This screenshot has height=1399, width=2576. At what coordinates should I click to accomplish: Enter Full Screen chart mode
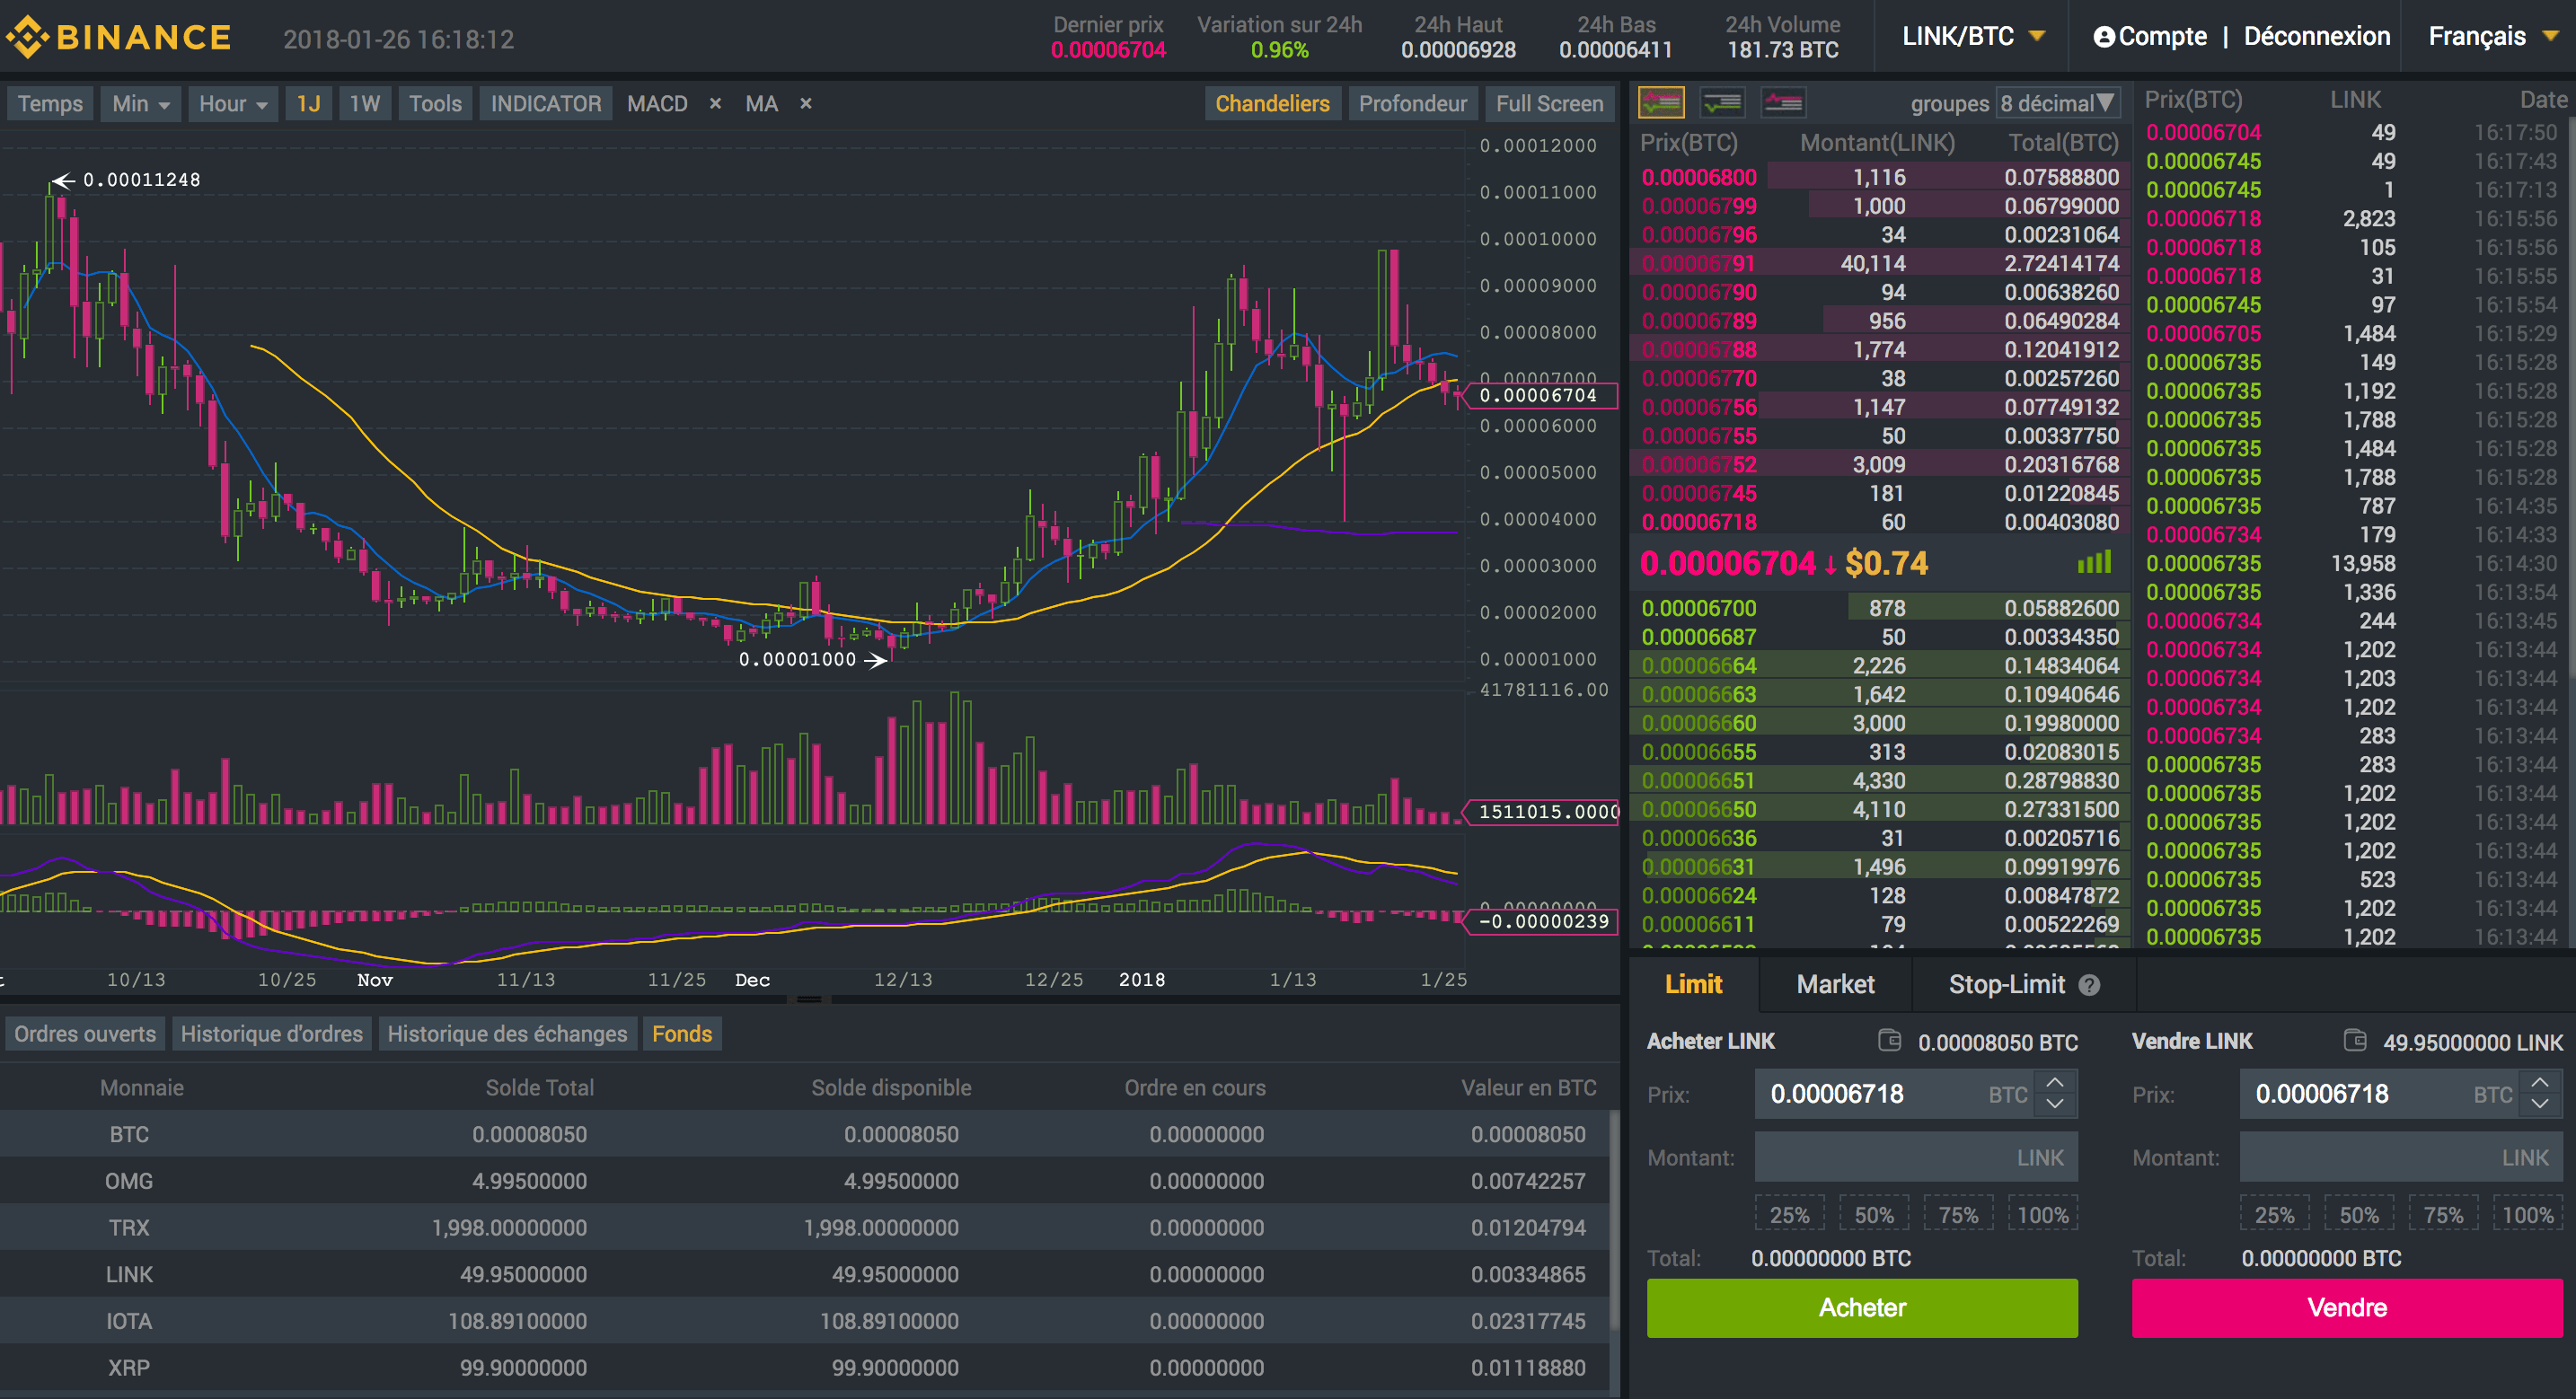(1549, 104)
